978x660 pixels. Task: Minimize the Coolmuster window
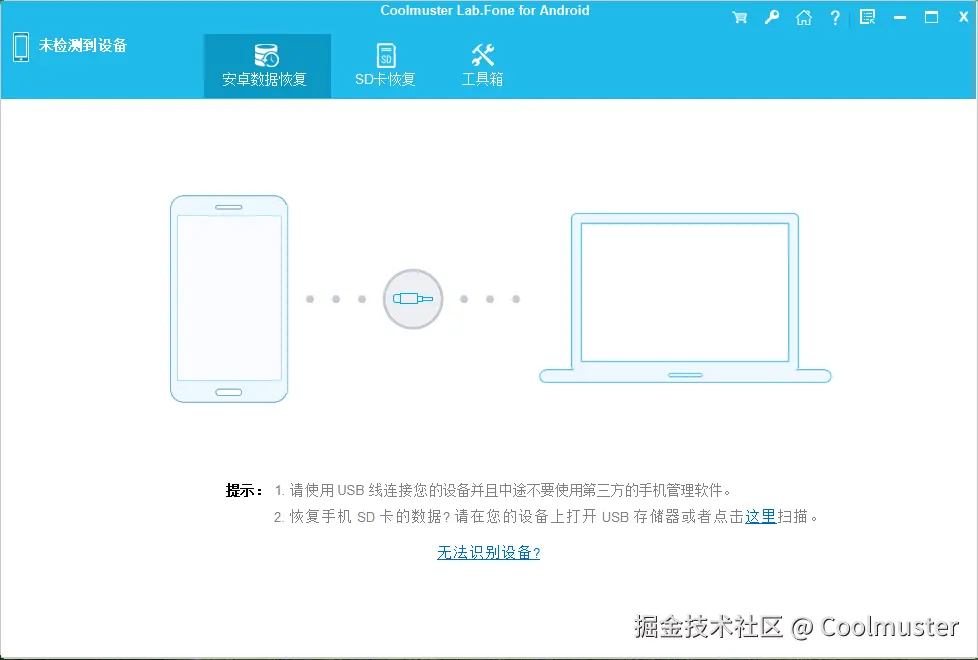[x=900, y=18]
